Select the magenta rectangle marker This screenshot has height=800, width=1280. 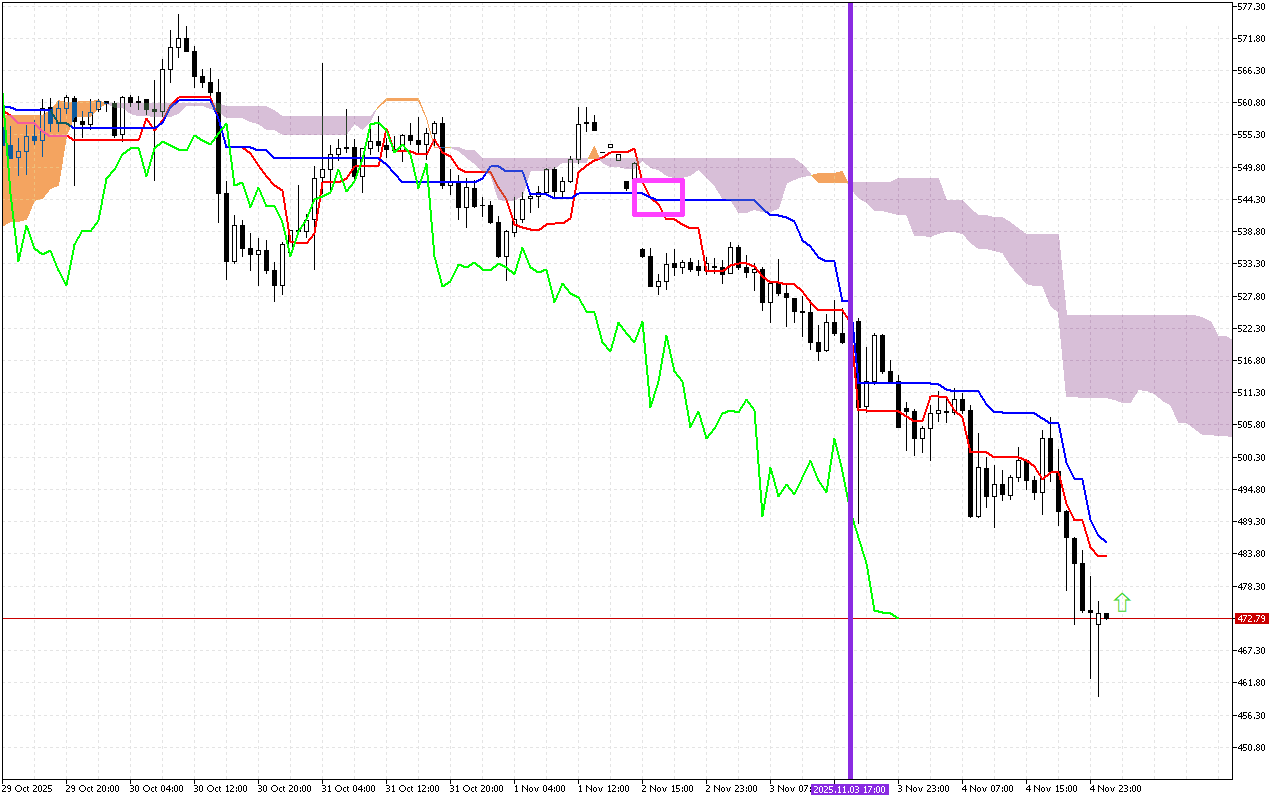658,197
